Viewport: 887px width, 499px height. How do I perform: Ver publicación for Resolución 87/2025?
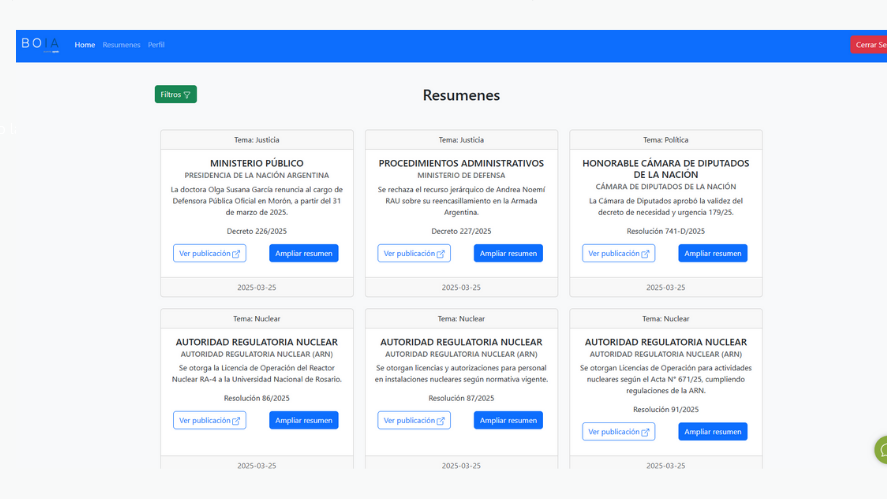[x=414, y=420]
